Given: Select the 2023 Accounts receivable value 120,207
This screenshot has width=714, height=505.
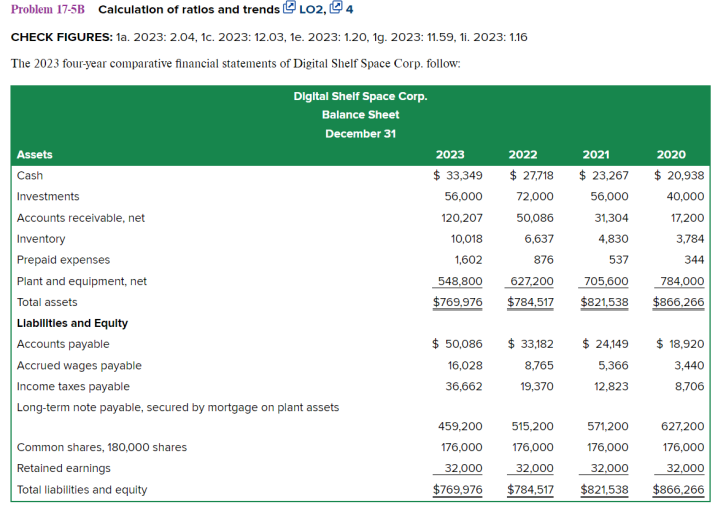Looking at the screenshot, I should [462, 218].
